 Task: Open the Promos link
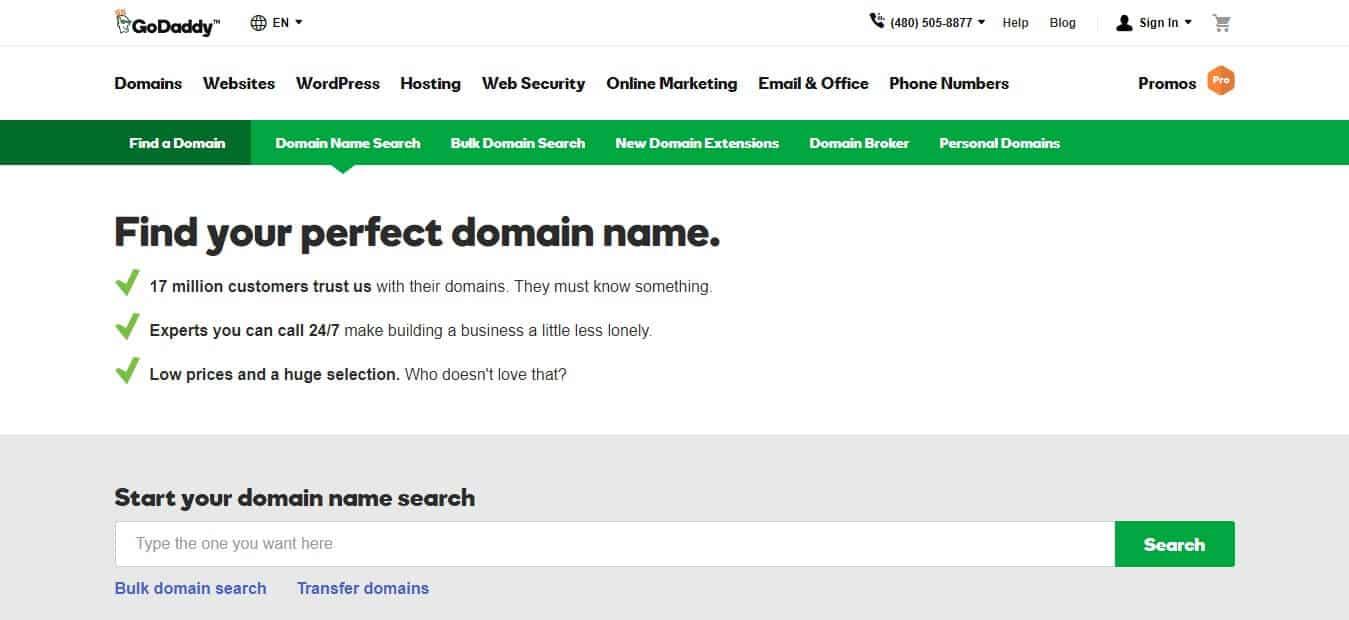1167,84
